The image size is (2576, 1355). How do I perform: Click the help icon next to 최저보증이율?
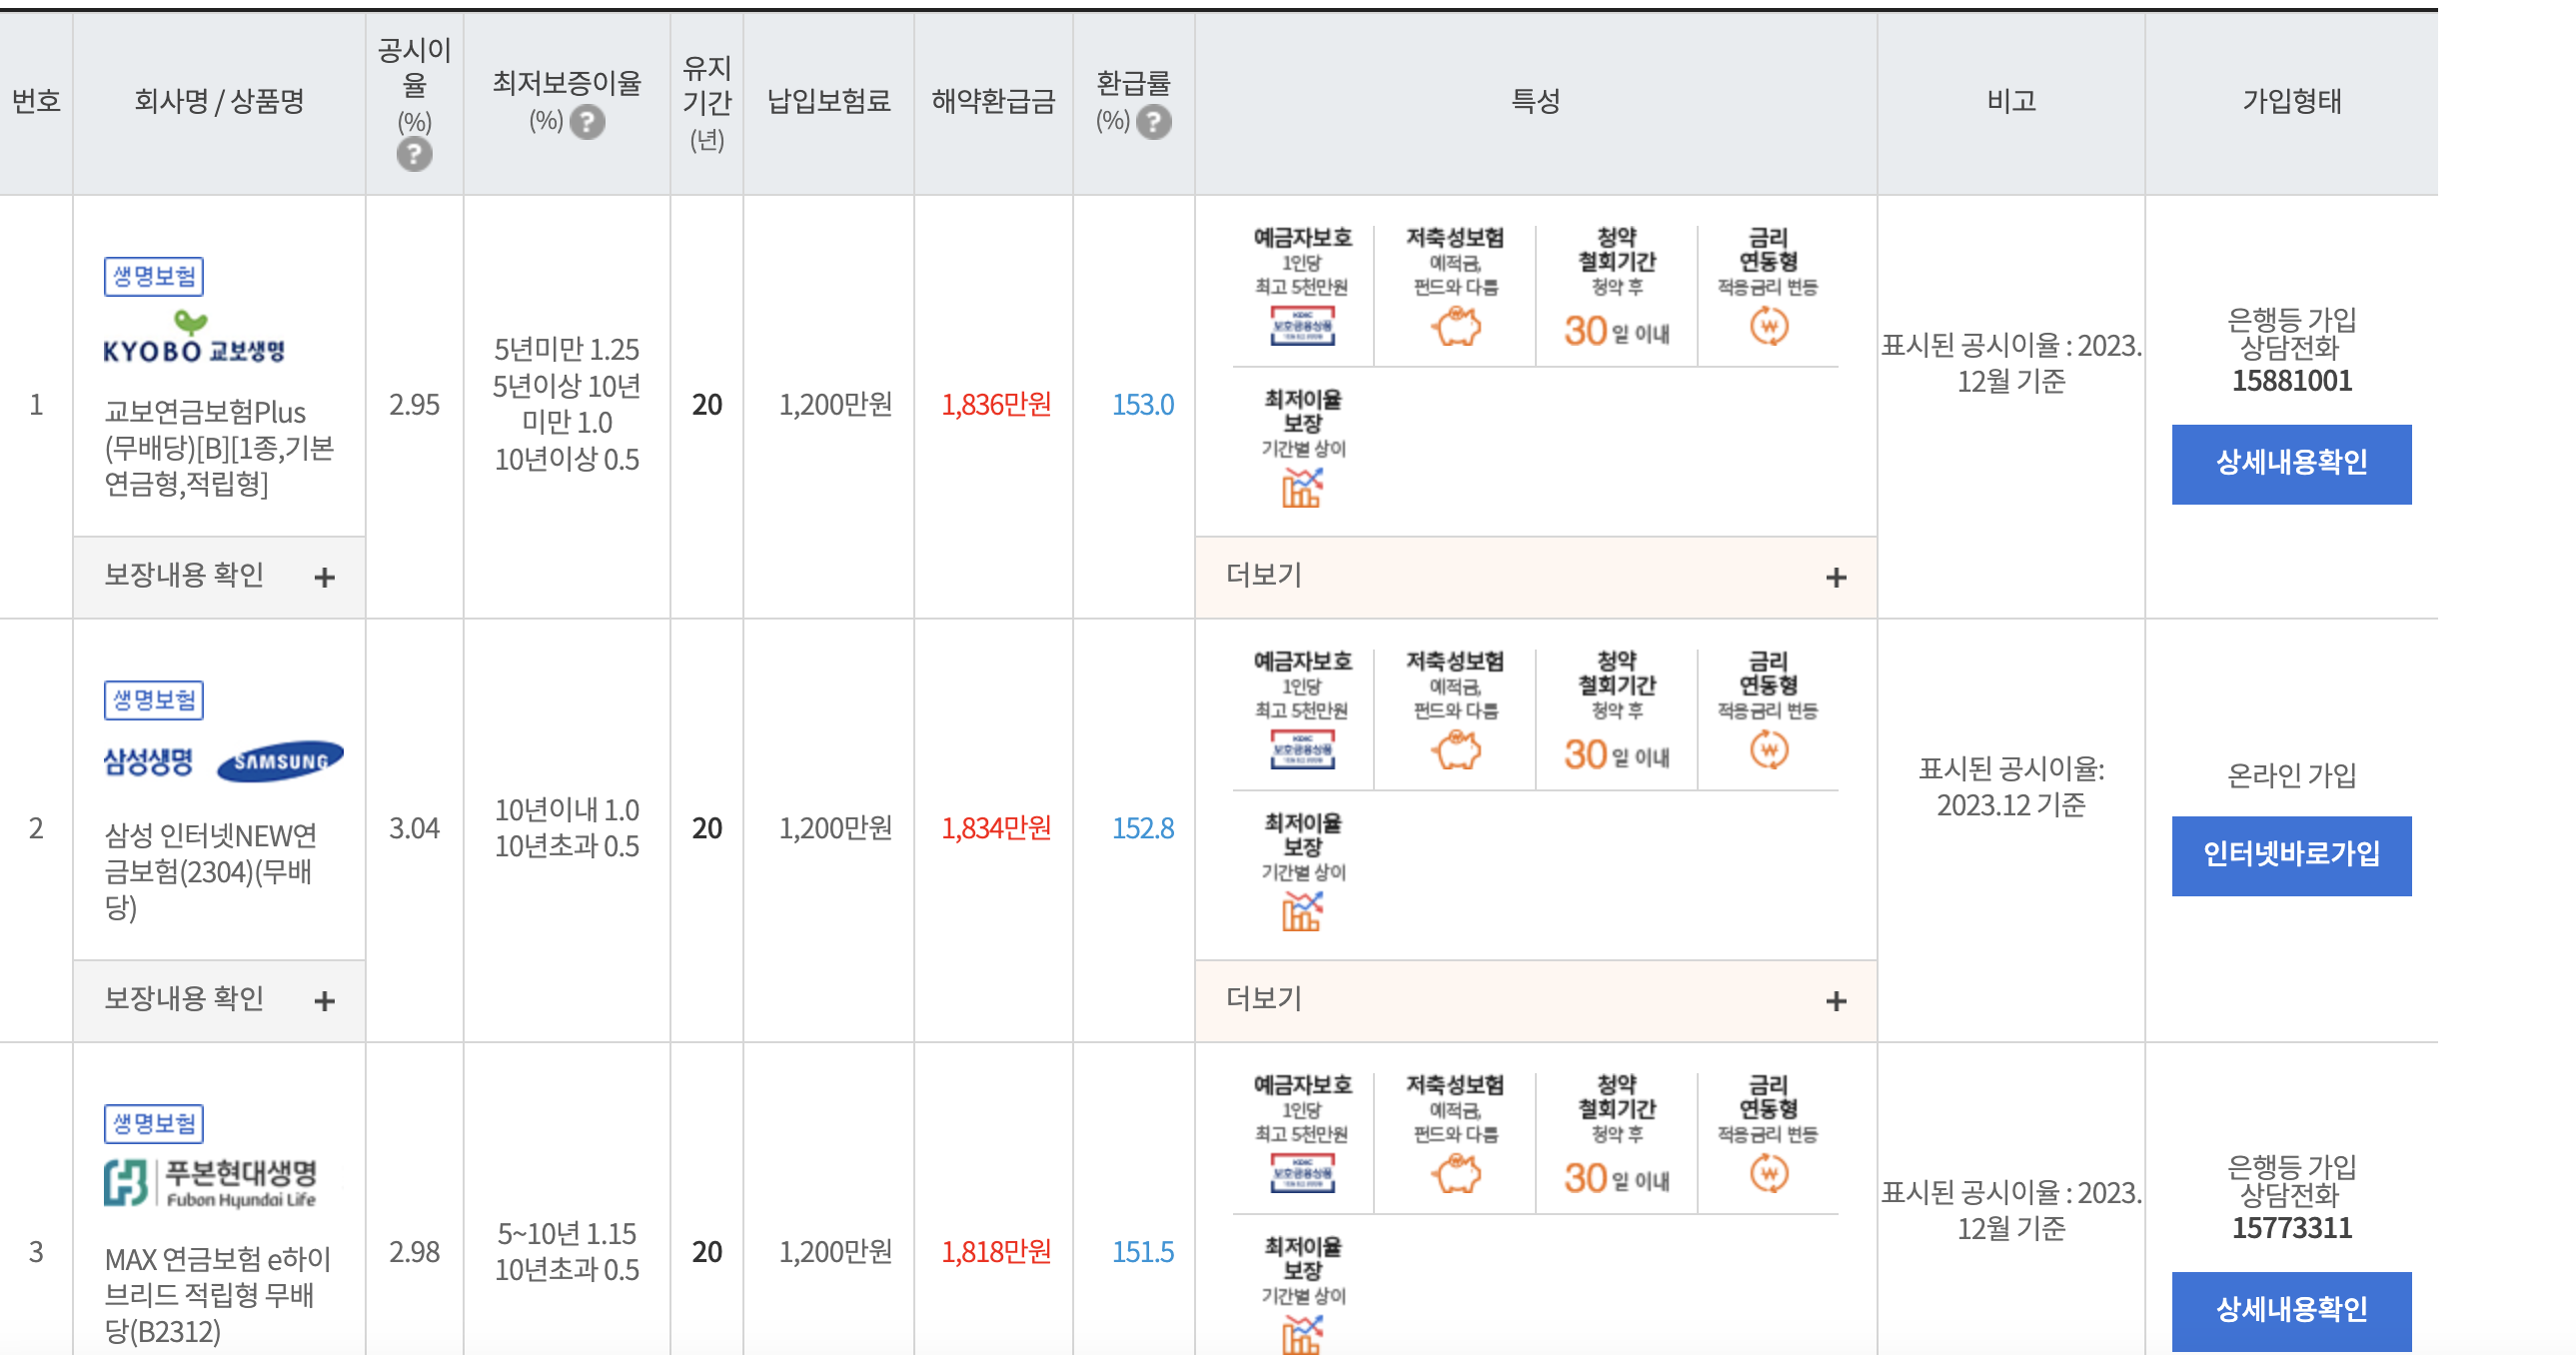coord(587,122)
